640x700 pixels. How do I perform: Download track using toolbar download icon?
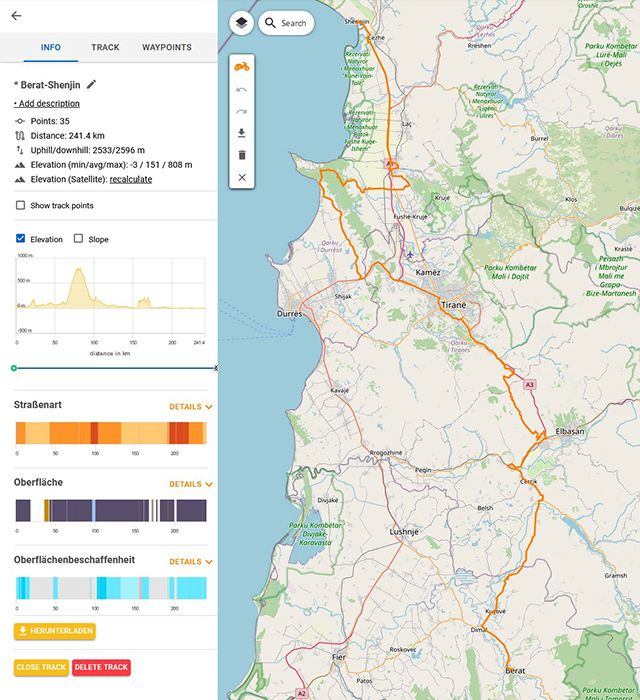241,133
